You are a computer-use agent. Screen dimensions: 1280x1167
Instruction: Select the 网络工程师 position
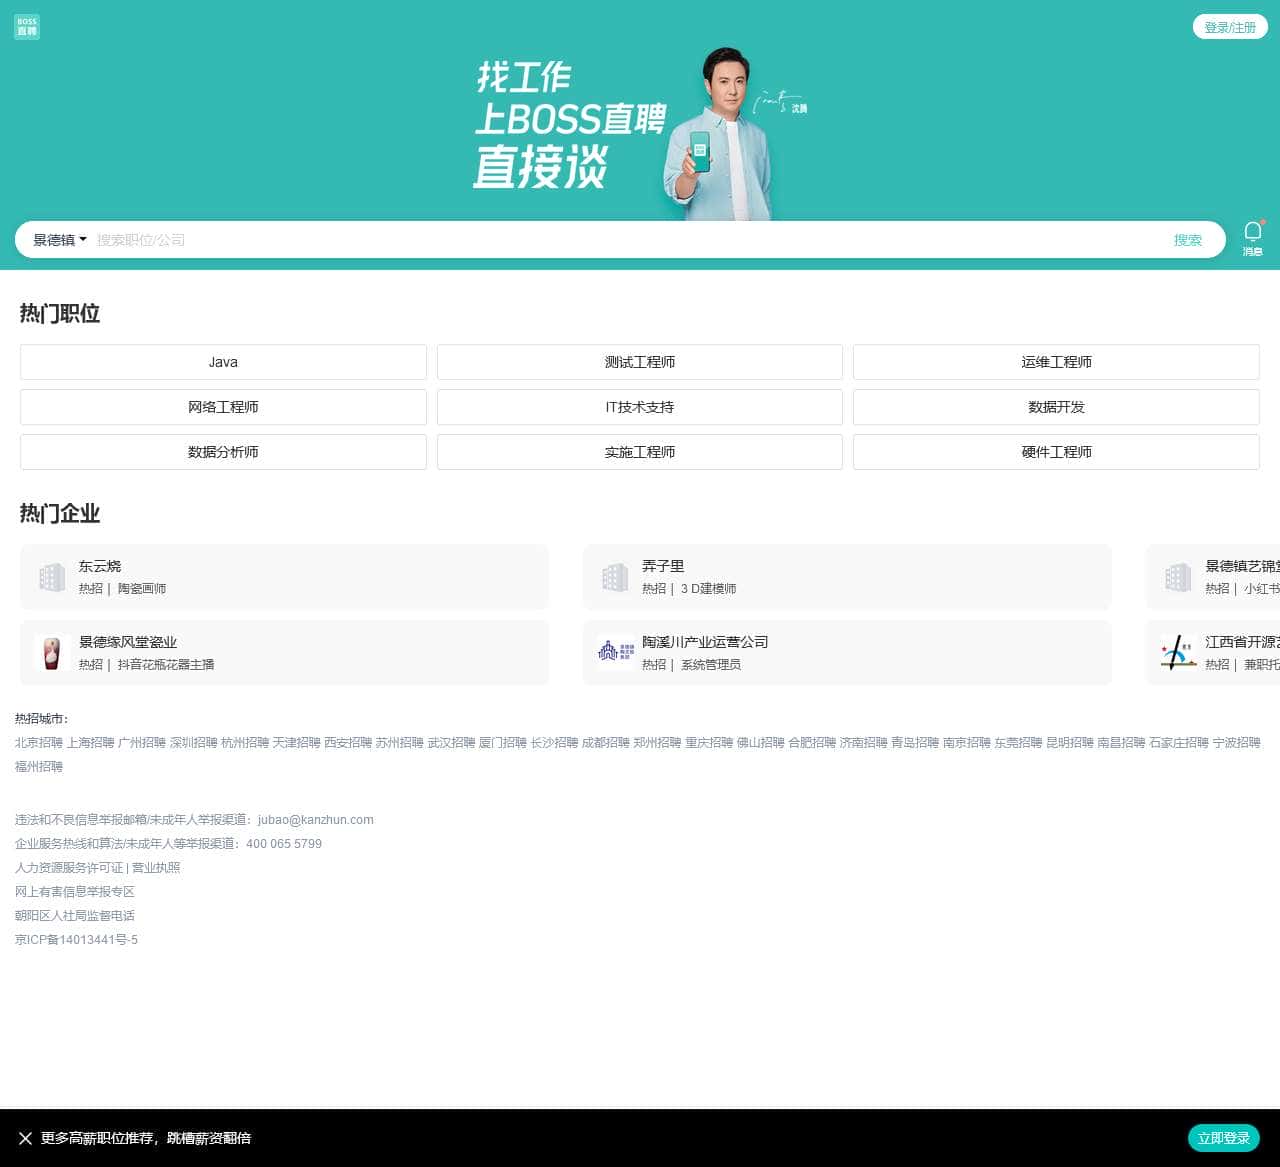click(x=223, y=407)
